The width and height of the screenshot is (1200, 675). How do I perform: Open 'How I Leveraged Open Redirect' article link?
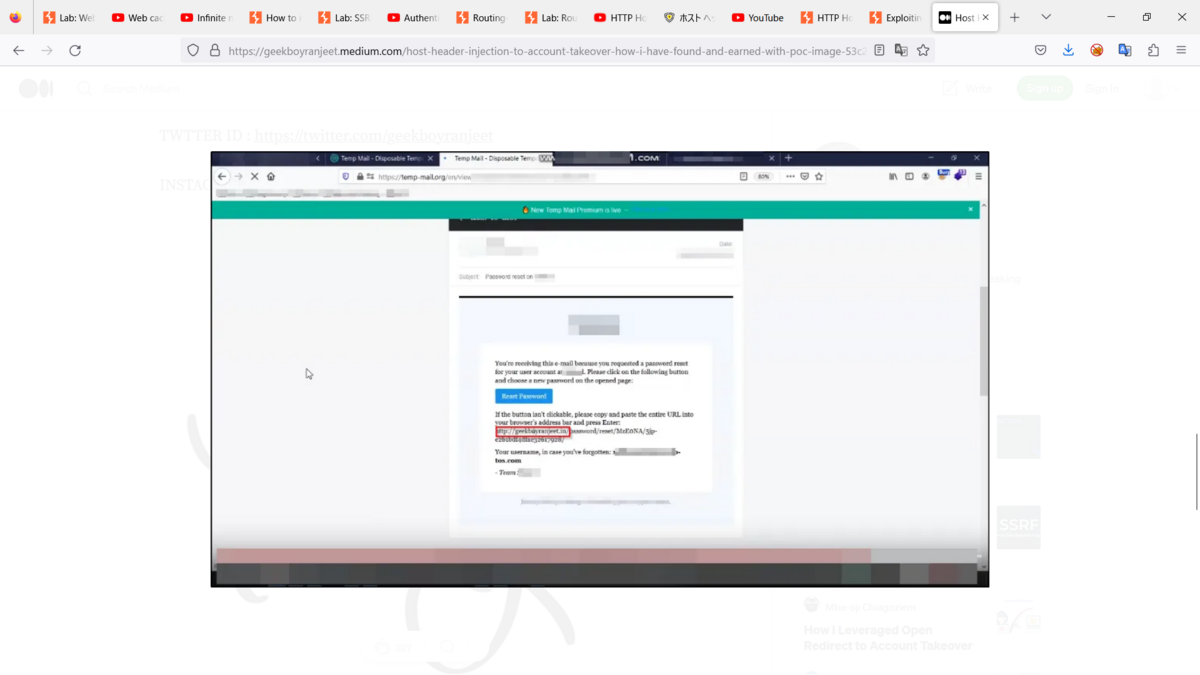pyautogui.click(x=888, y=638)
